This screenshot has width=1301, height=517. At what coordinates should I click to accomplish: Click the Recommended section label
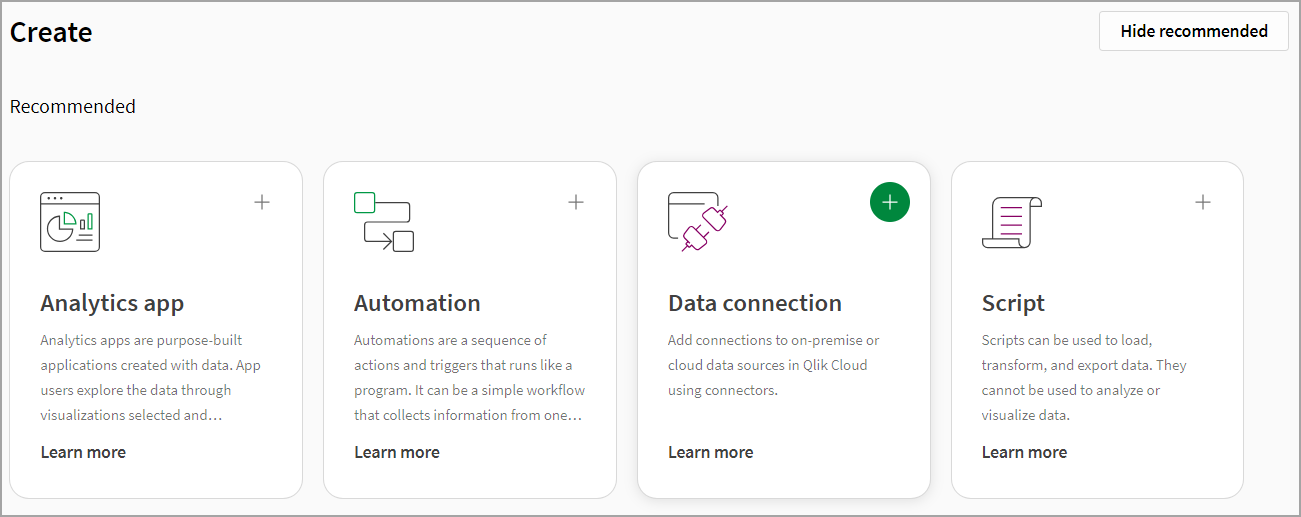click(73, 106)
